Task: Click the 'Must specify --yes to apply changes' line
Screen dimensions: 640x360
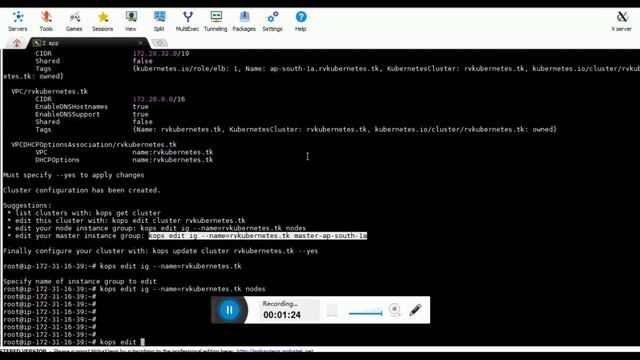Action: 73,175
